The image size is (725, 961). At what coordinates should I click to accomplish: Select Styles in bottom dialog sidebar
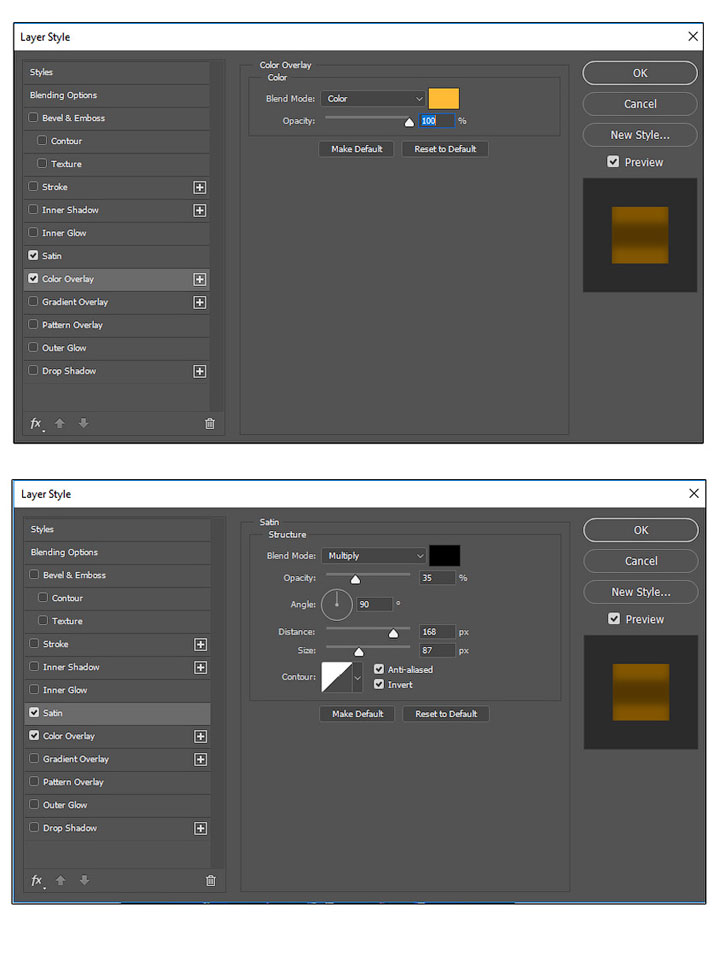coord(118,530)
